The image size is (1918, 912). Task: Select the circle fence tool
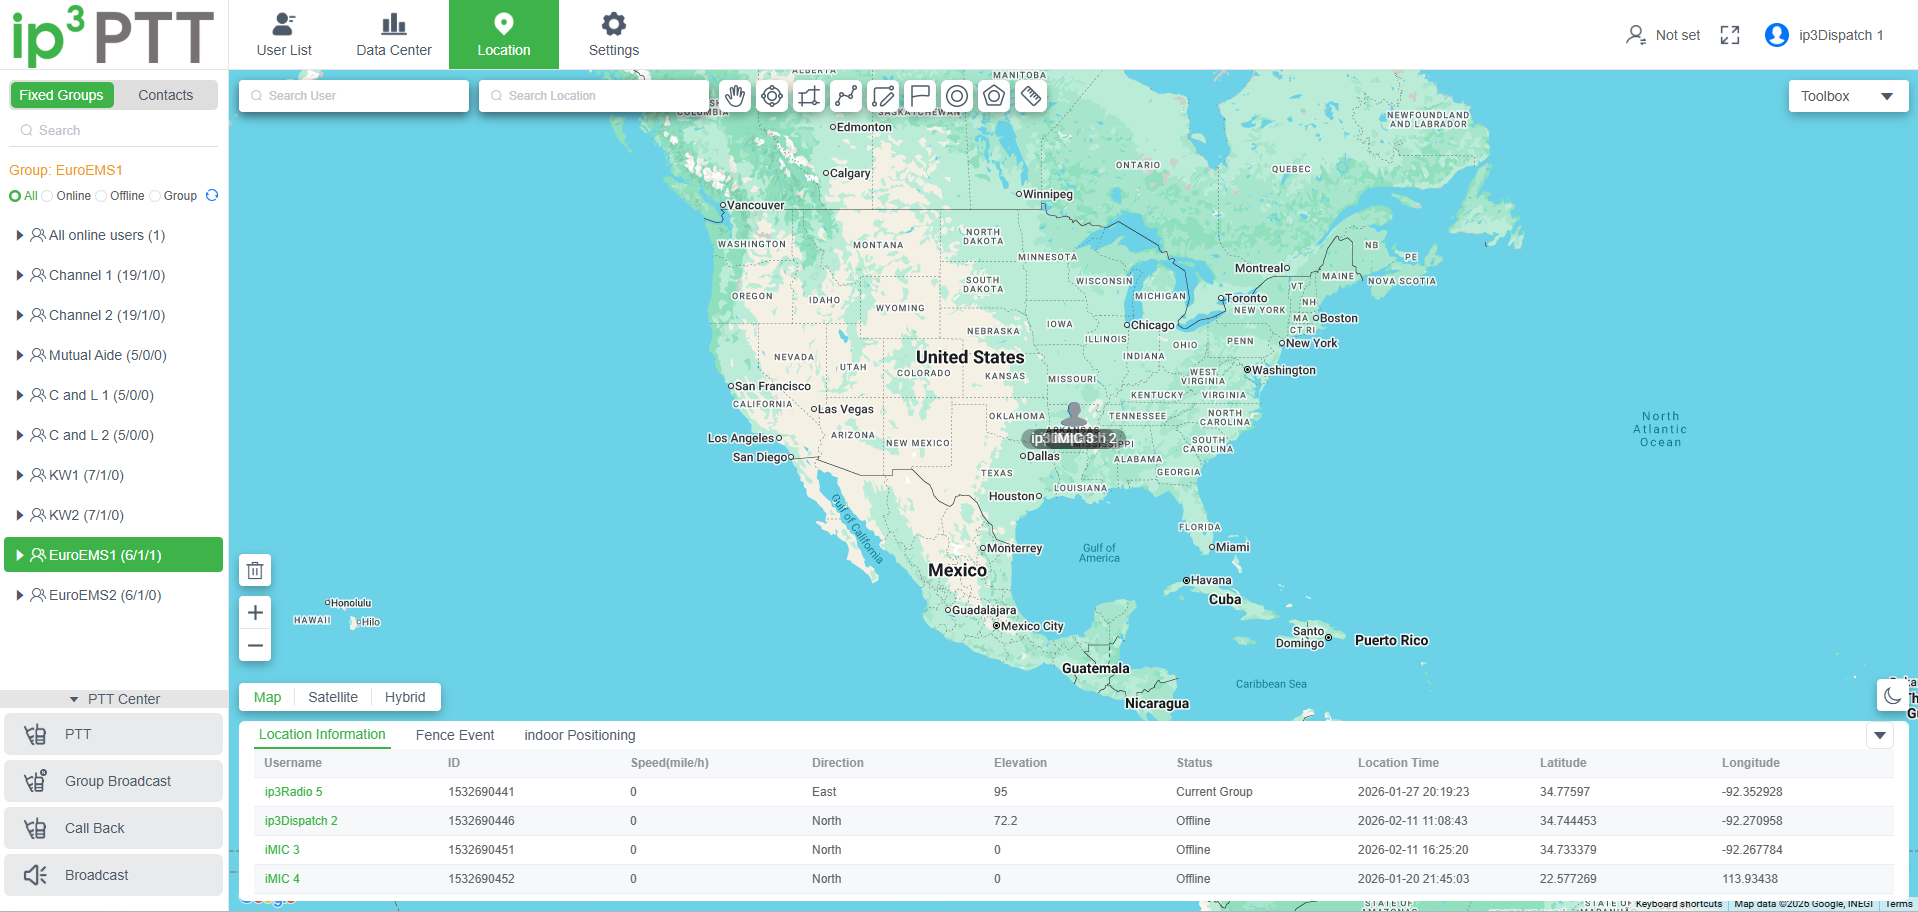(957, 96)
